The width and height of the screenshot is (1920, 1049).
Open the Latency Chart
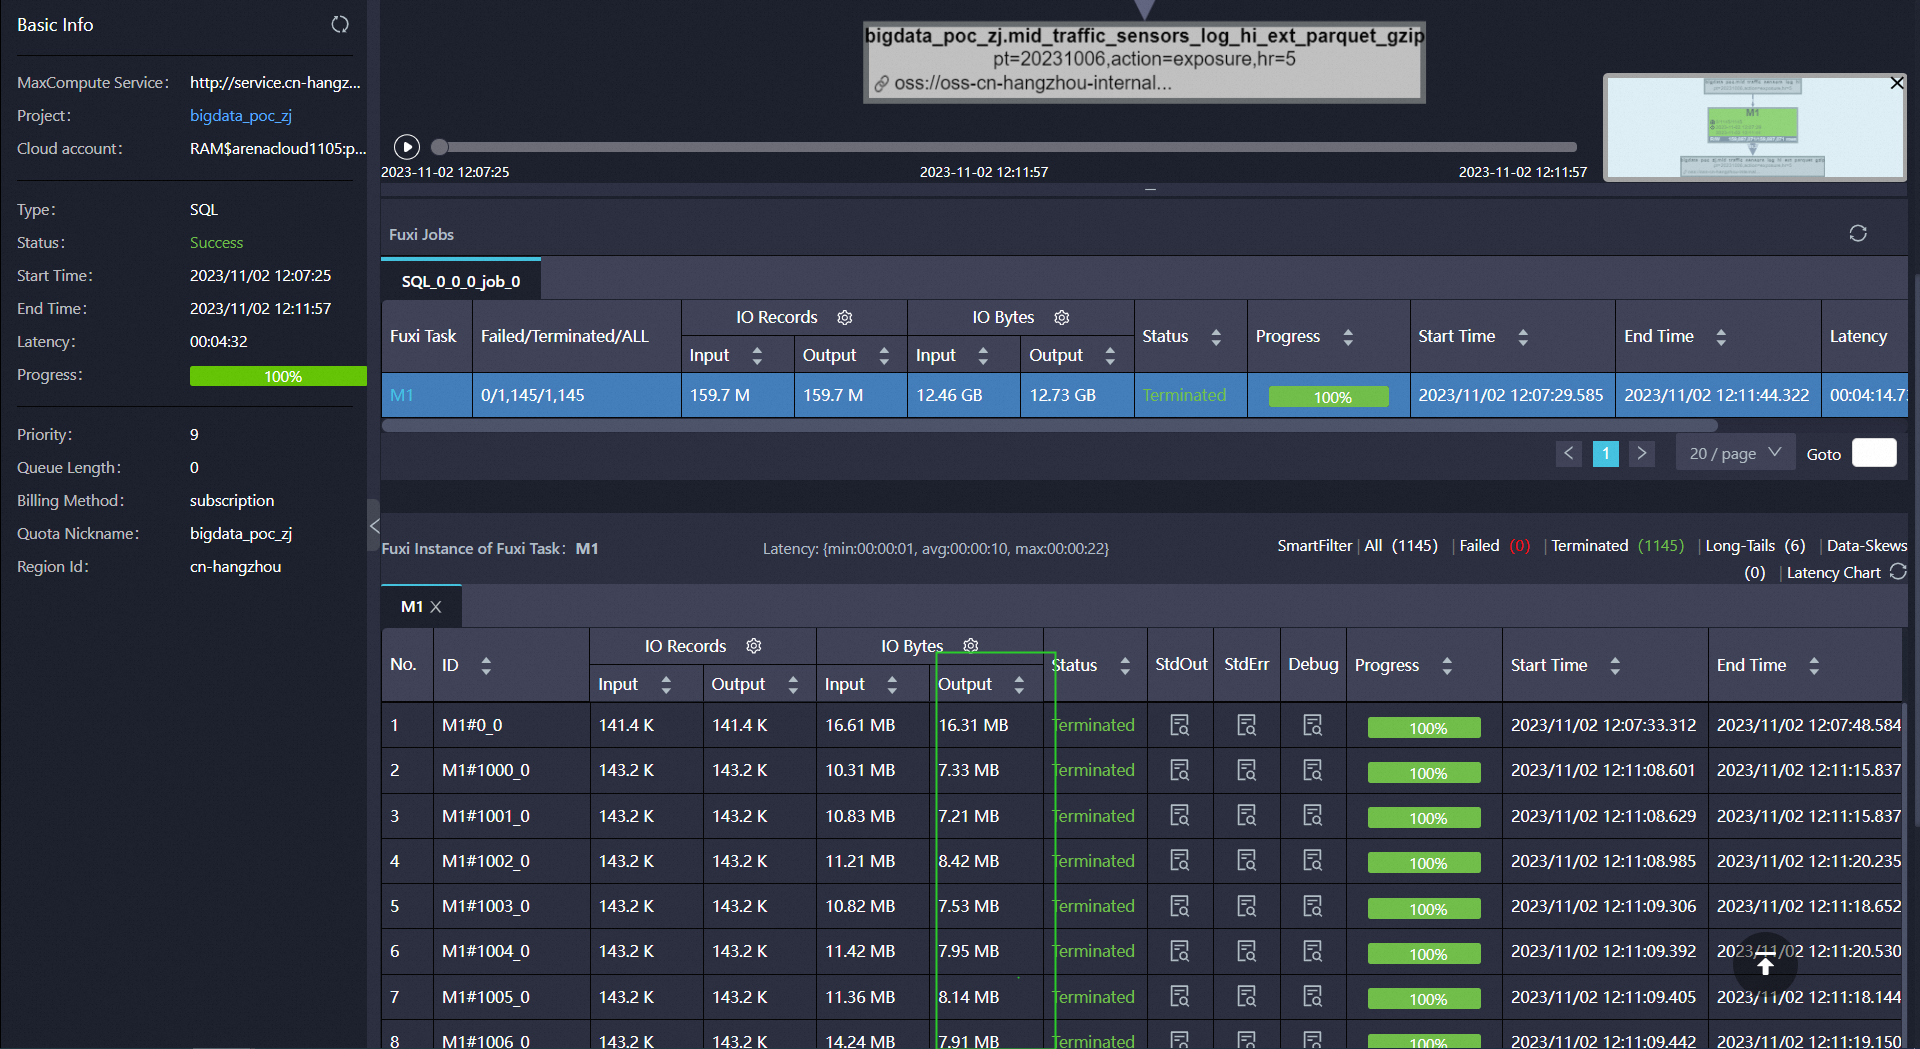click(1833, 573)
